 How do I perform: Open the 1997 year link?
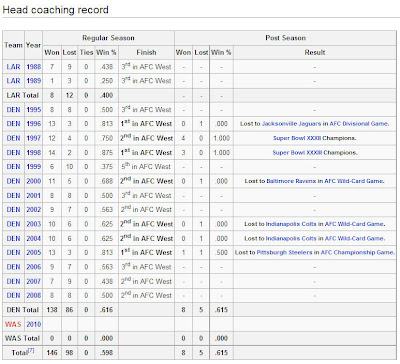tap(34, 138)
